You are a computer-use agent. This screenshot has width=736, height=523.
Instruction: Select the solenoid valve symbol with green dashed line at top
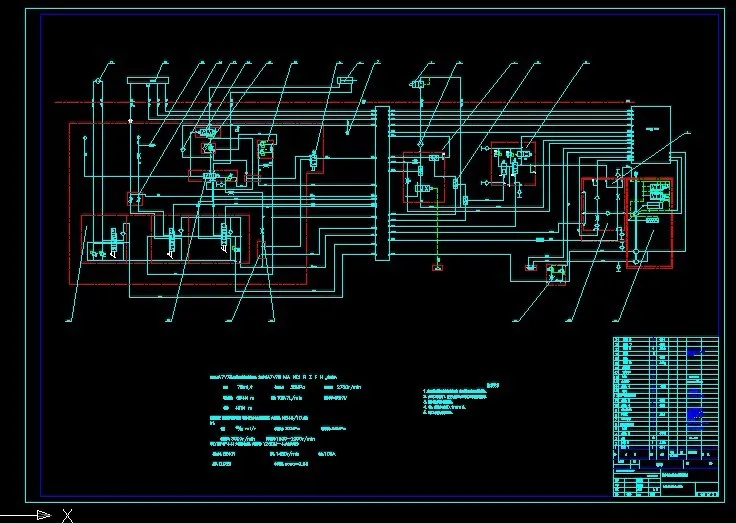coord(418,84)
